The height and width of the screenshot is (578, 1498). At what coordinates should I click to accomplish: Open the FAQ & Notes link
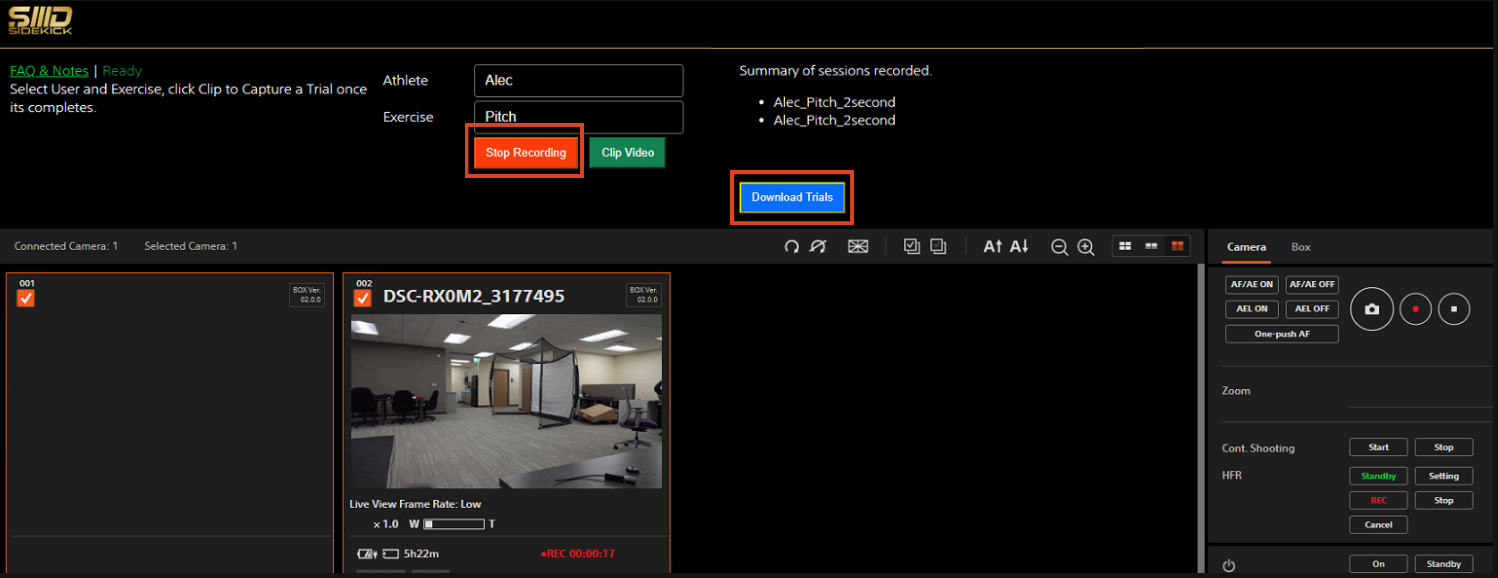click(x=49, y=71)
